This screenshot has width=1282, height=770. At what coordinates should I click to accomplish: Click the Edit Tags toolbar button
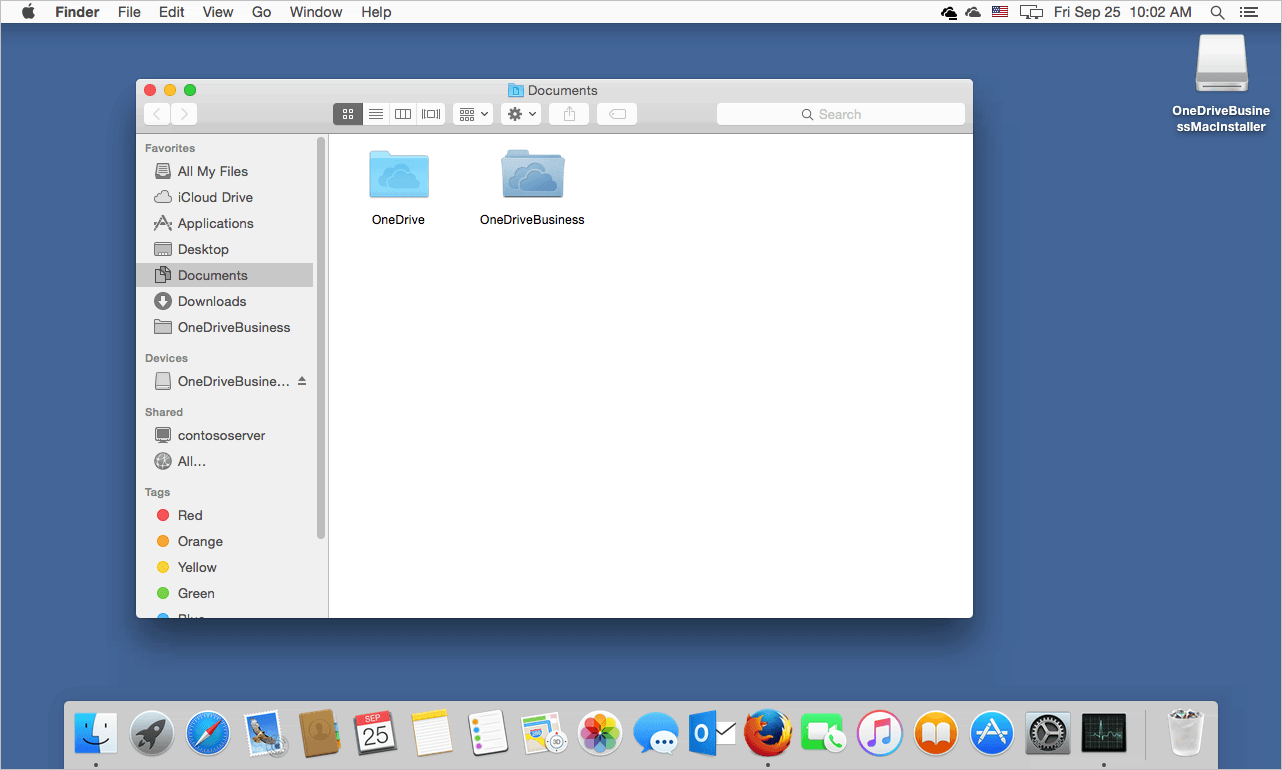click(617, 114)
